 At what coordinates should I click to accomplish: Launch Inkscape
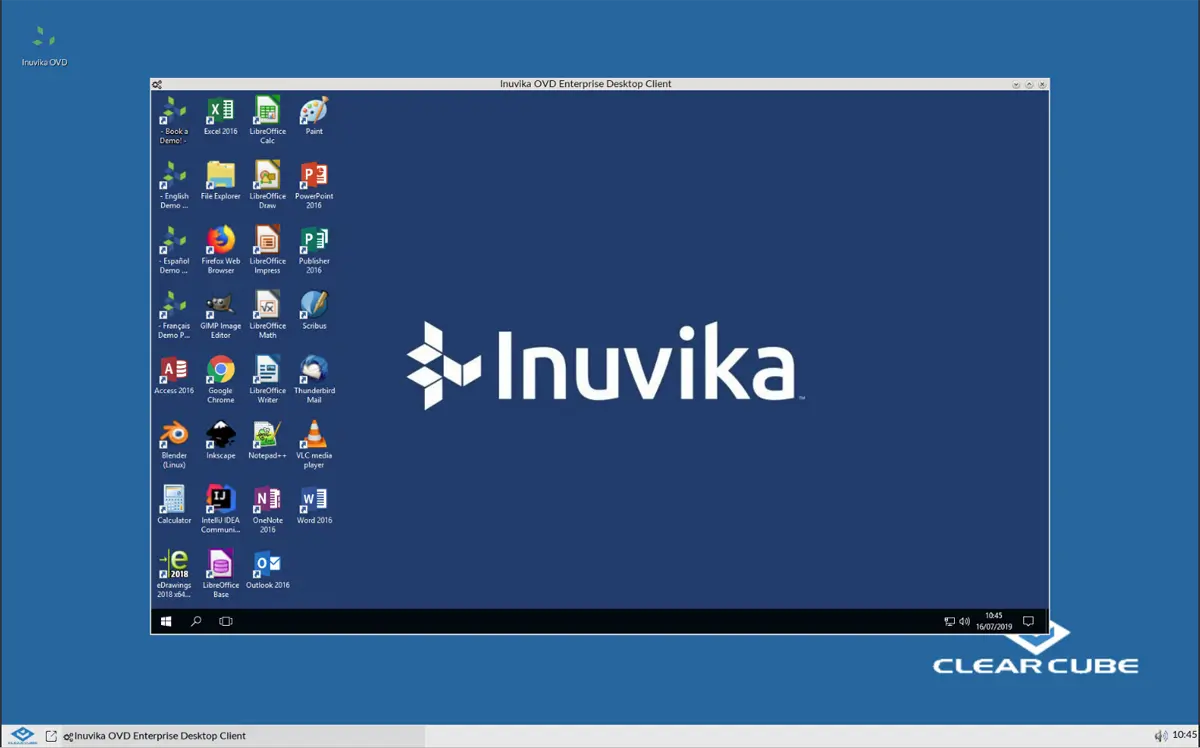pyautogui.click(x=220, y=441)
